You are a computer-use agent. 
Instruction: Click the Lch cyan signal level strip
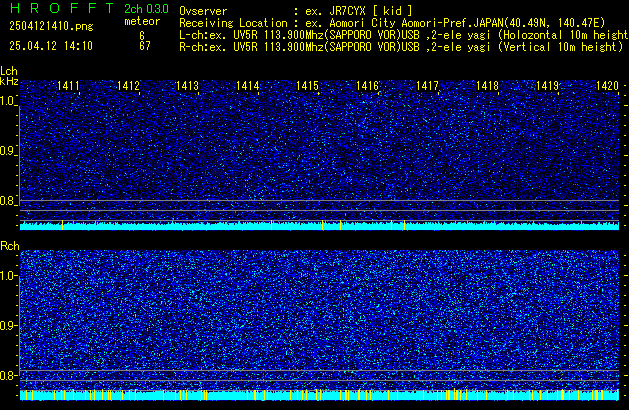click(319, 225)
